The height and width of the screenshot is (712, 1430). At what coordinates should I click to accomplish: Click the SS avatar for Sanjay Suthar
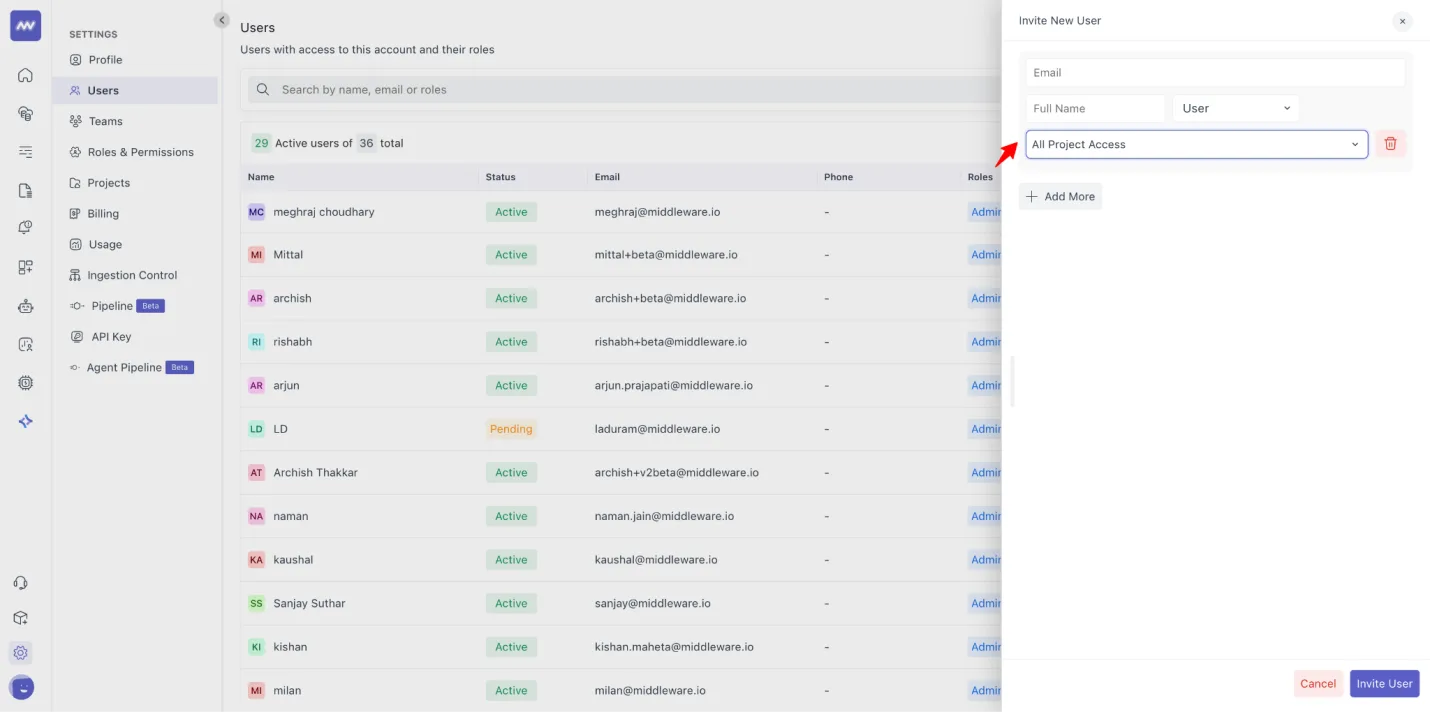256,603
